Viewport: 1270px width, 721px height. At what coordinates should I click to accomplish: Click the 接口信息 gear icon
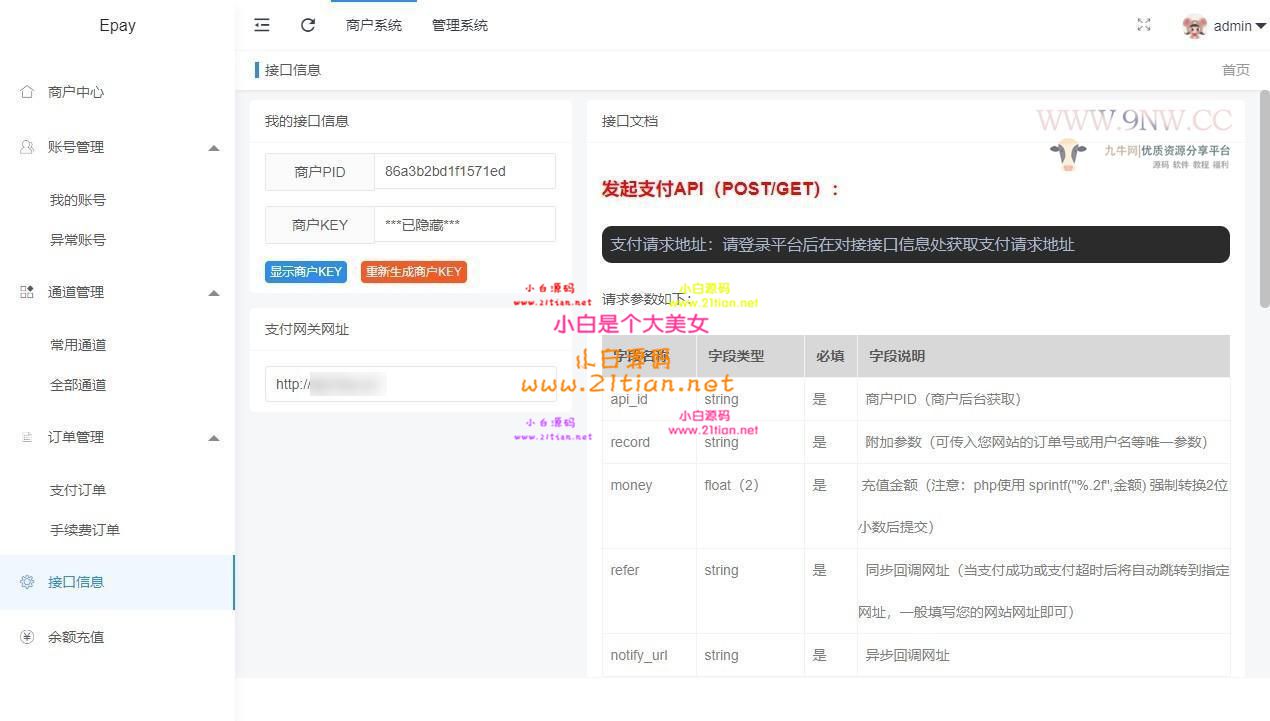(x=27, y=582)
